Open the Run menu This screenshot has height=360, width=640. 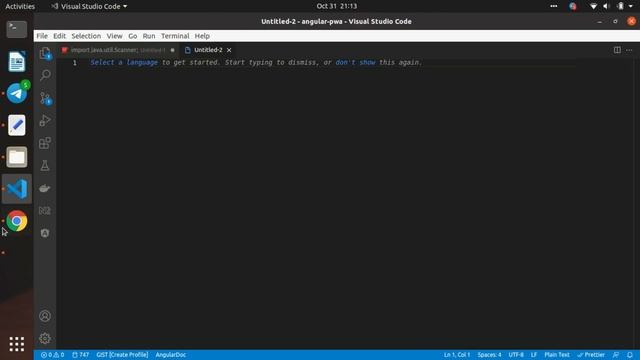pyautogui.click(x=149, y=36)
